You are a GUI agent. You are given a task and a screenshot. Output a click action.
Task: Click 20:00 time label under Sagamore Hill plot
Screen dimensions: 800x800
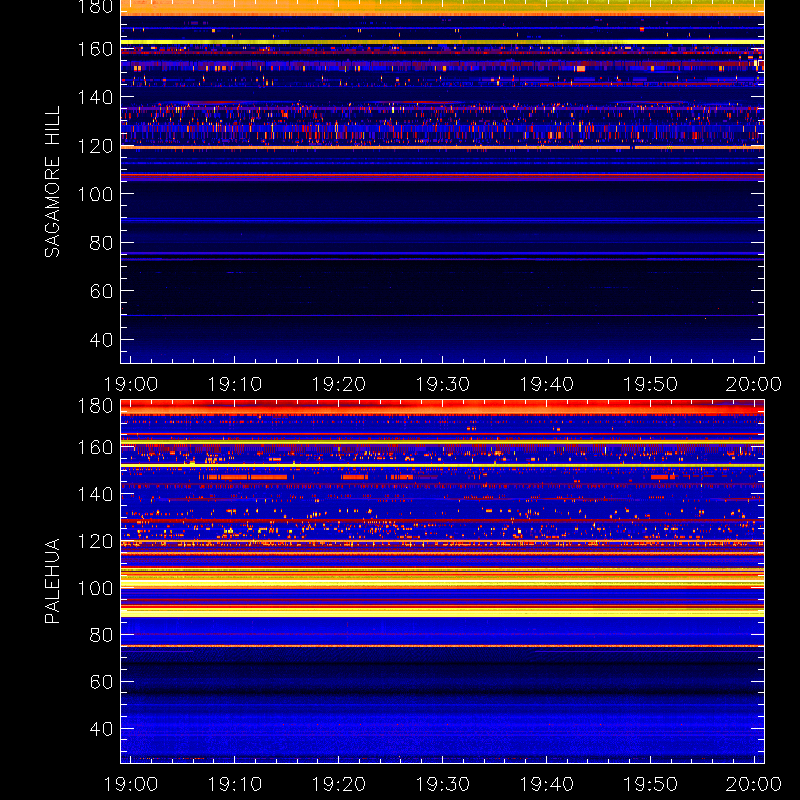click(754, 384)
